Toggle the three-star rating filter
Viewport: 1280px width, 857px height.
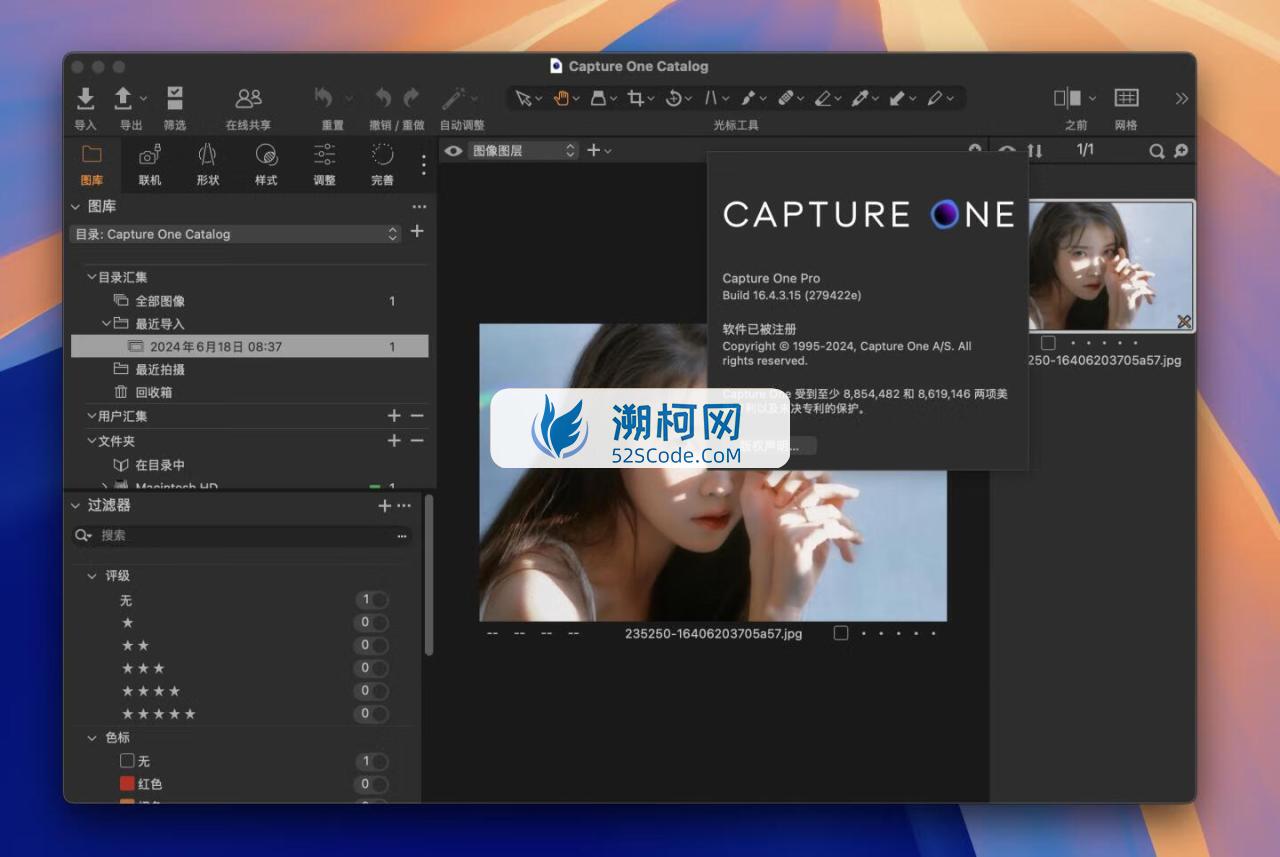coord(372,668)
